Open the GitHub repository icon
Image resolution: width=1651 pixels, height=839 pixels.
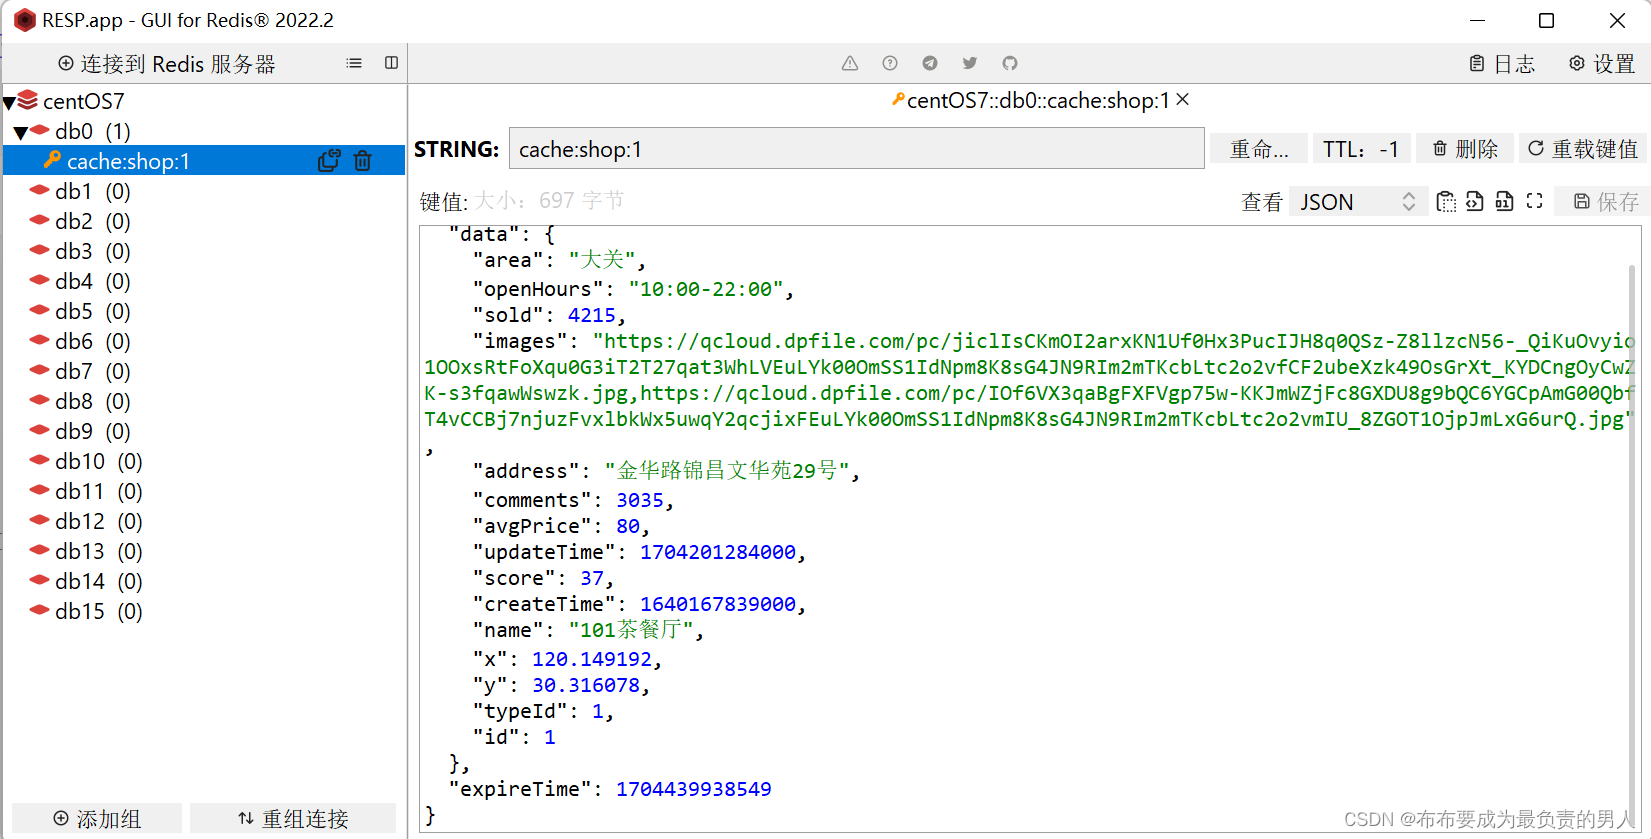point(1010,63)
